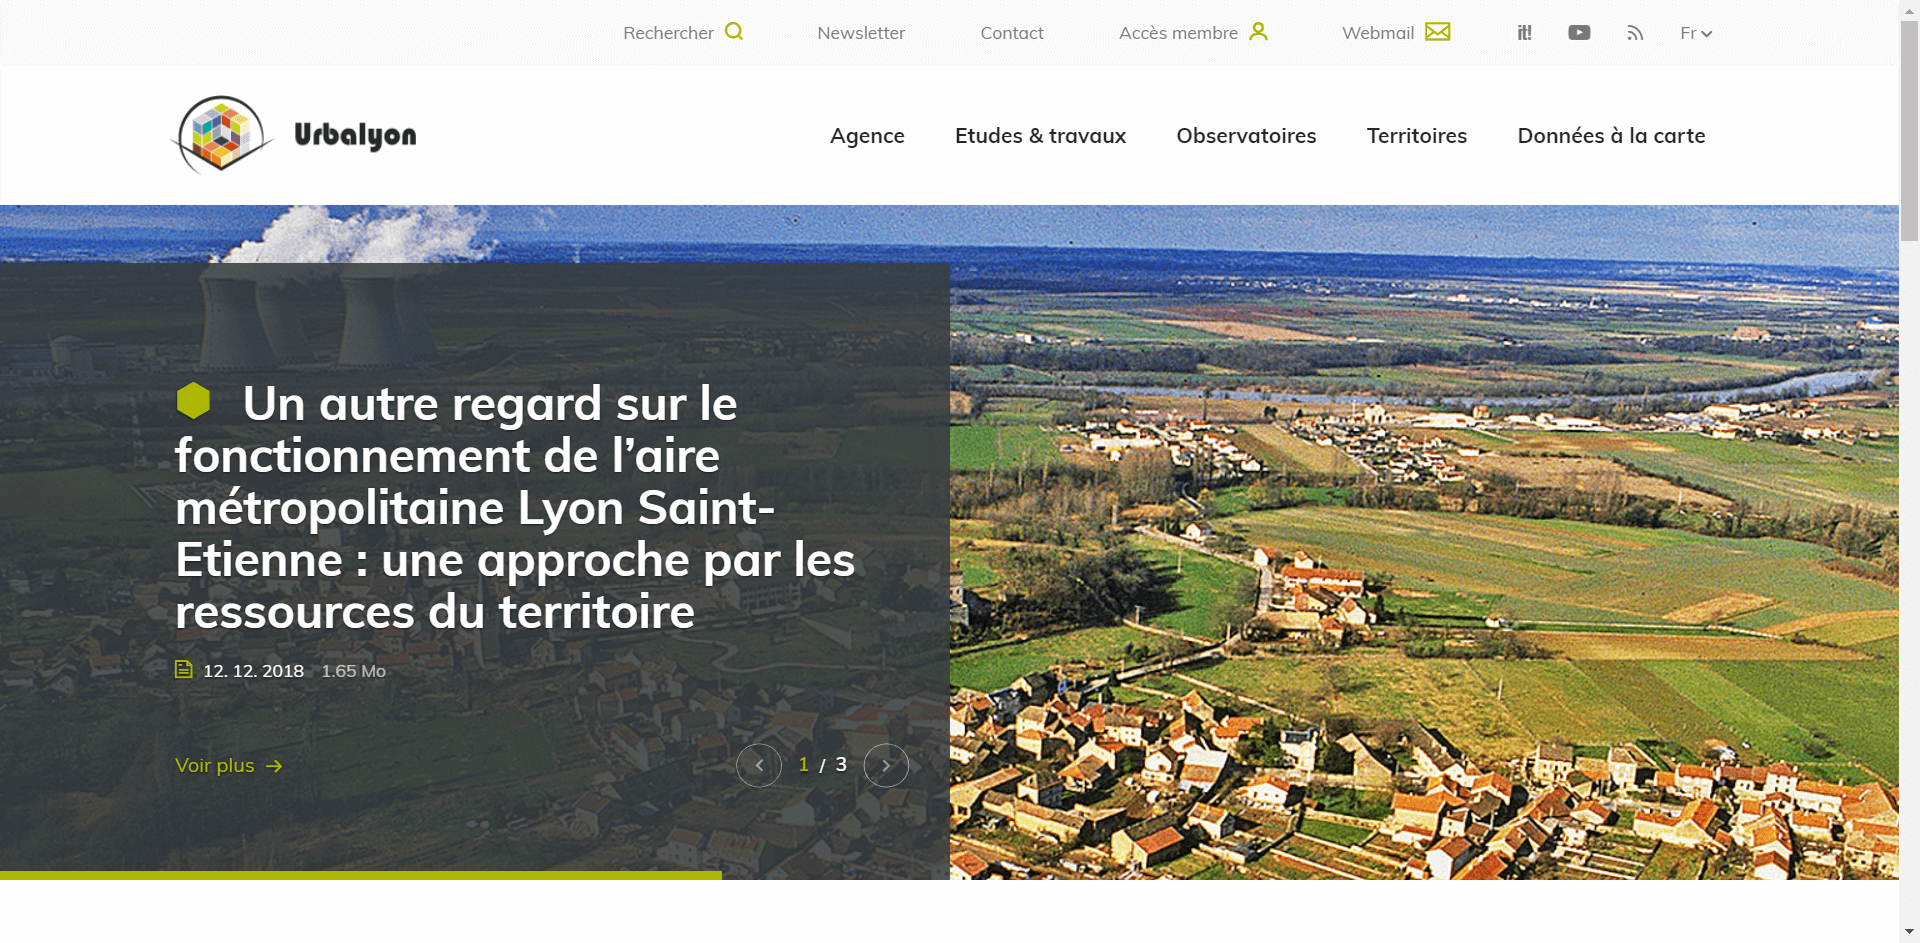Open the RSS feed icon
Viewport: 1920px width, 943px height.
1635,33
